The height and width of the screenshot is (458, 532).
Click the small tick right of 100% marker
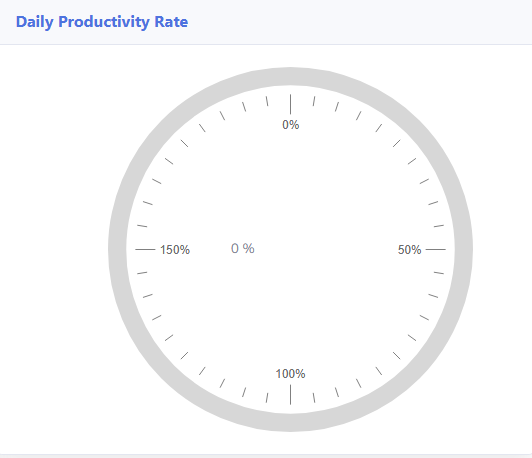pyautogui.click(x=314, y=398)
